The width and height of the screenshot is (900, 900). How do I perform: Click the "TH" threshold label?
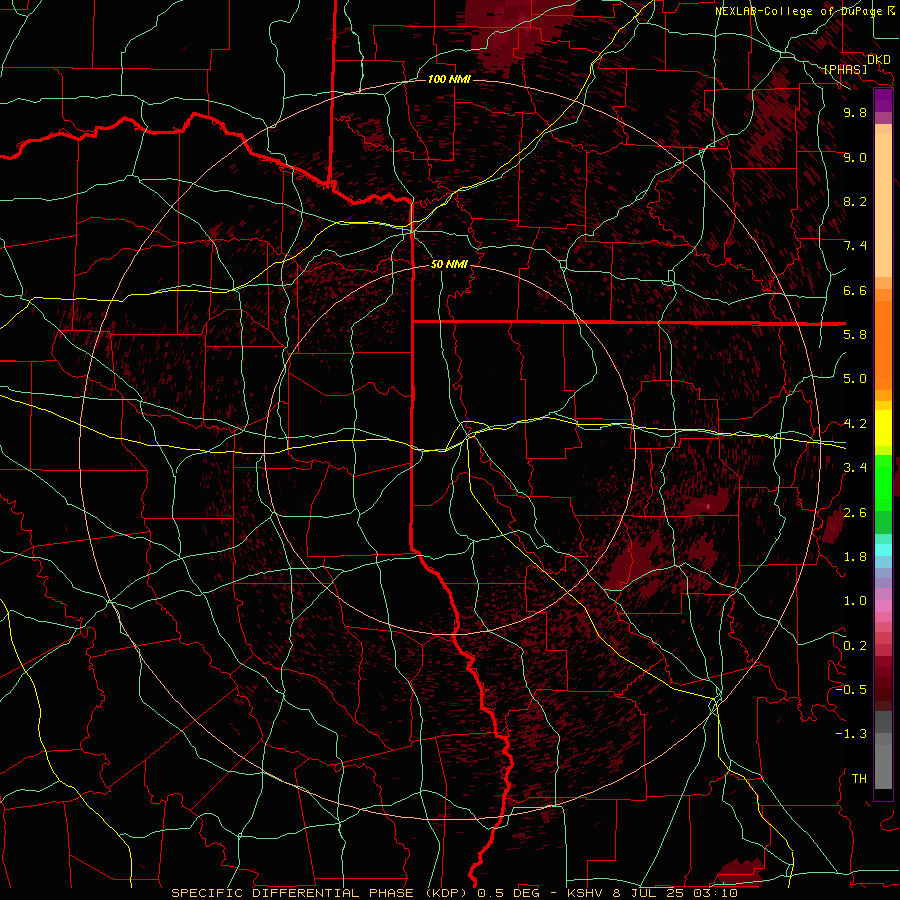click(x=859, y=779)
